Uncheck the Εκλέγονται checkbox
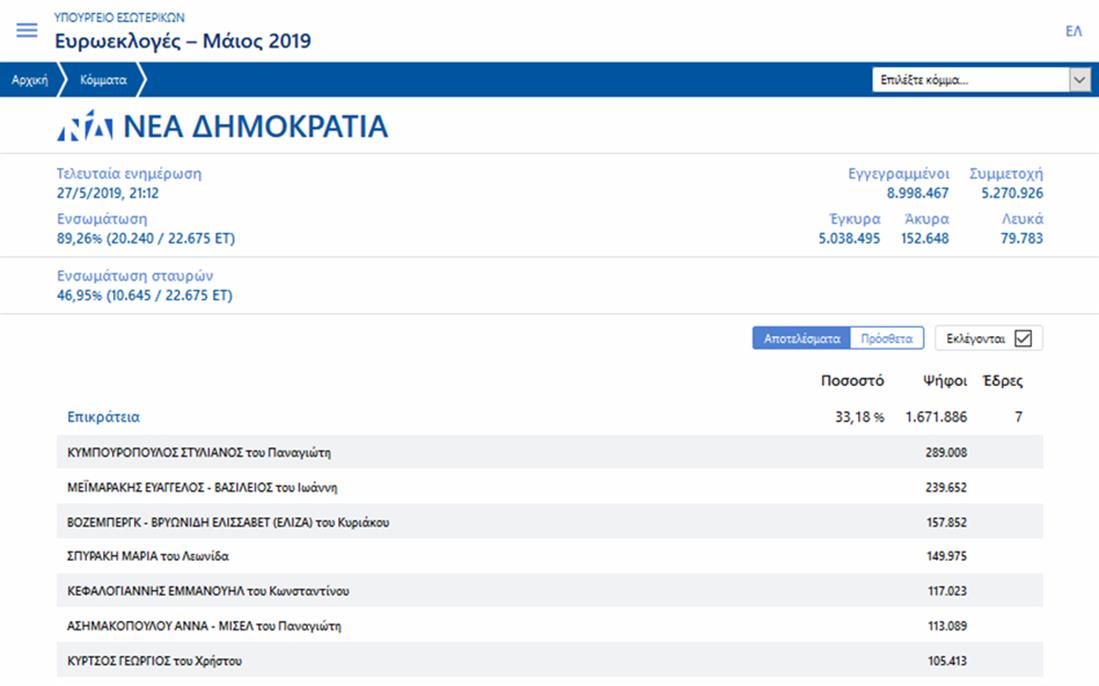 (1022, 338)
